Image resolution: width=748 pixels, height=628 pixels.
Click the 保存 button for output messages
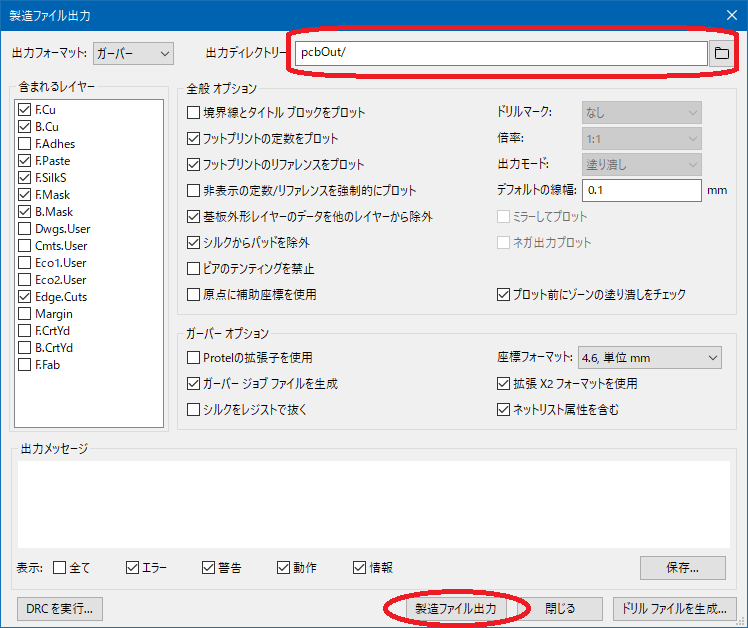682,567
